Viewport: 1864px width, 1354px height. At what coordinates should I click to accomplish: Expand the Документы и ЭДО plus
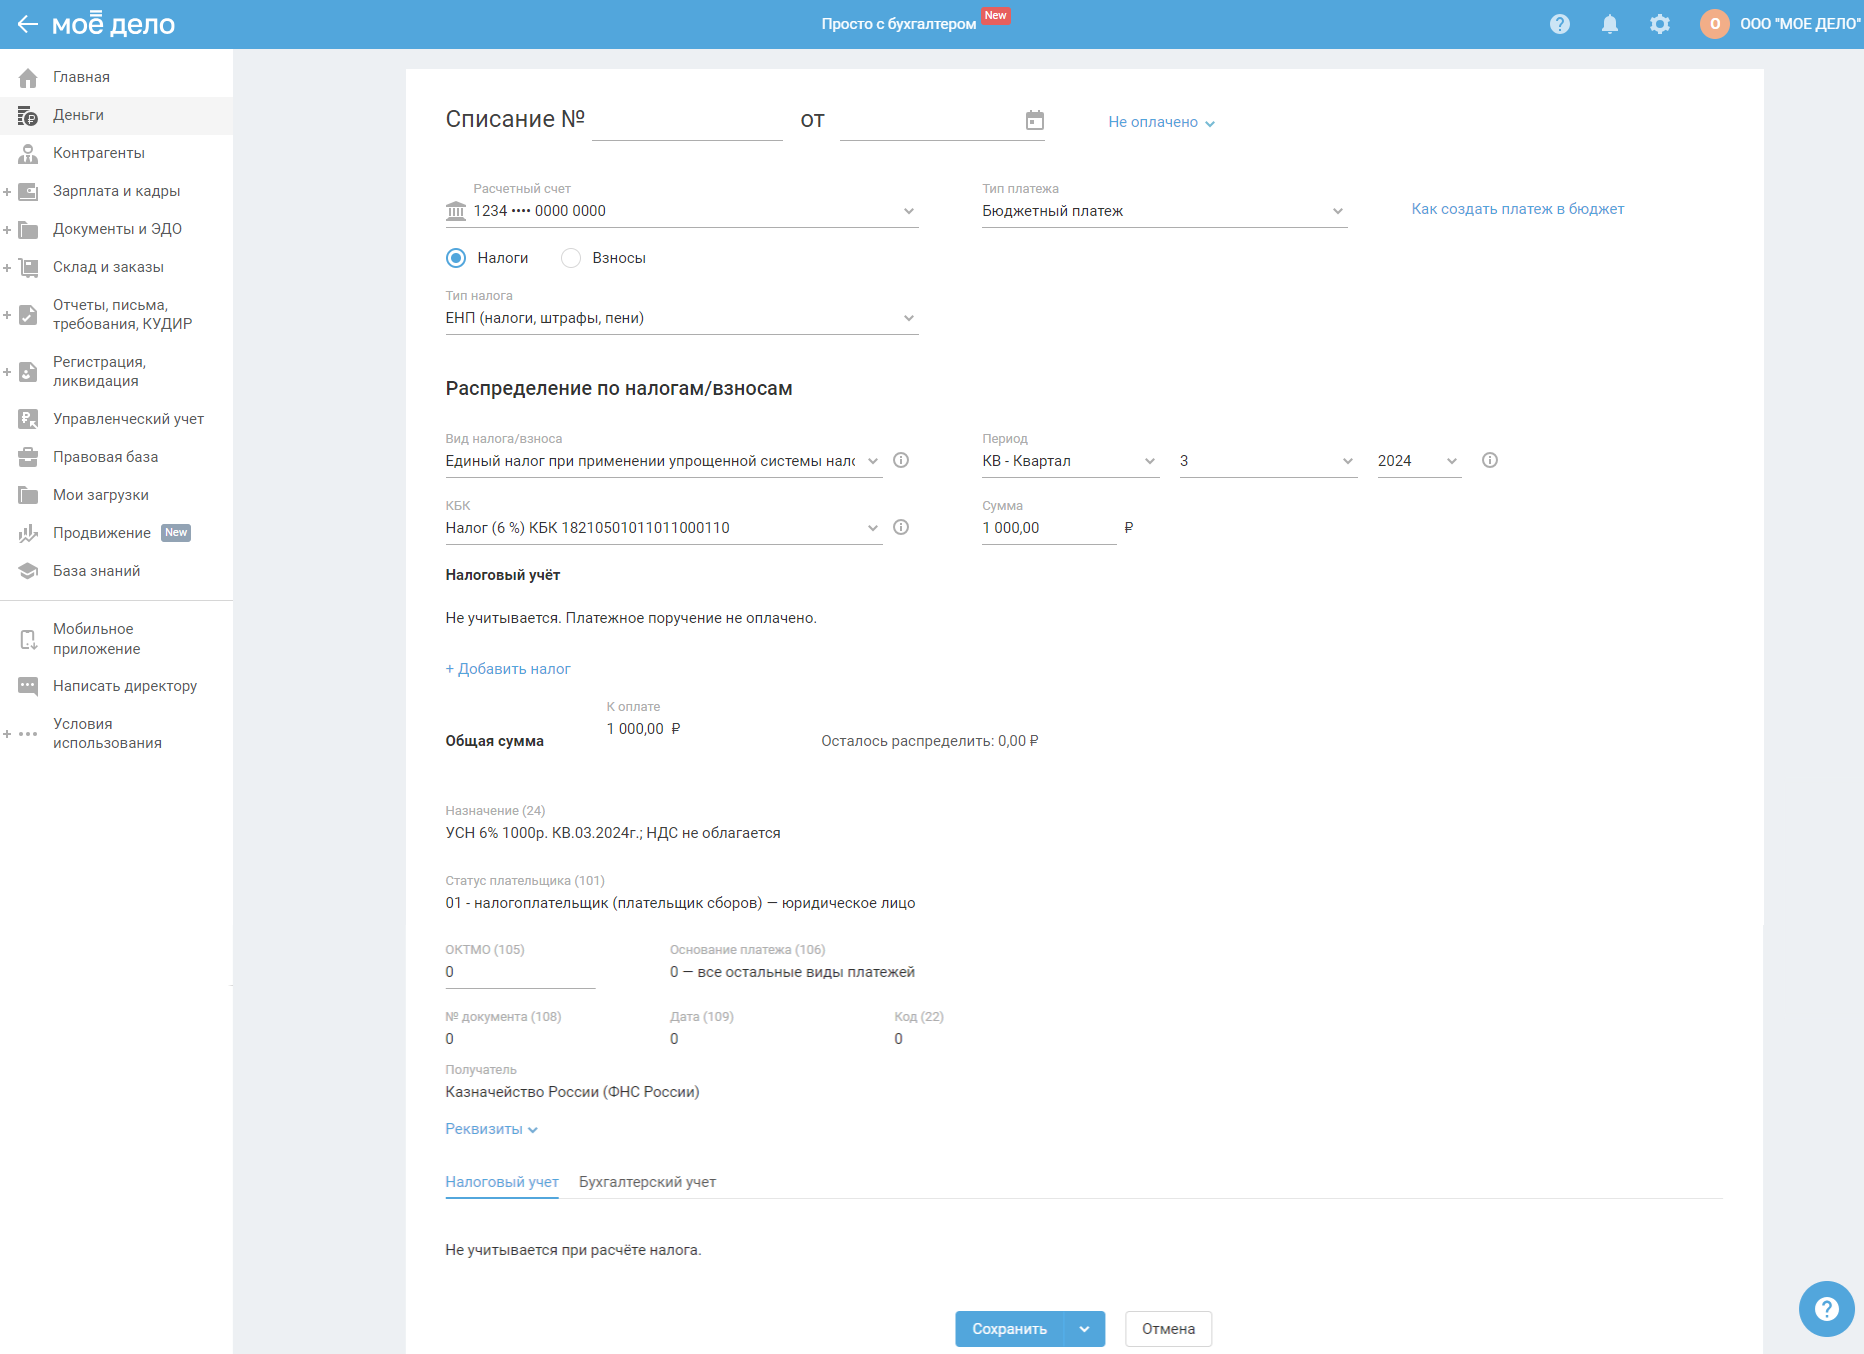(x=7, y=229)
